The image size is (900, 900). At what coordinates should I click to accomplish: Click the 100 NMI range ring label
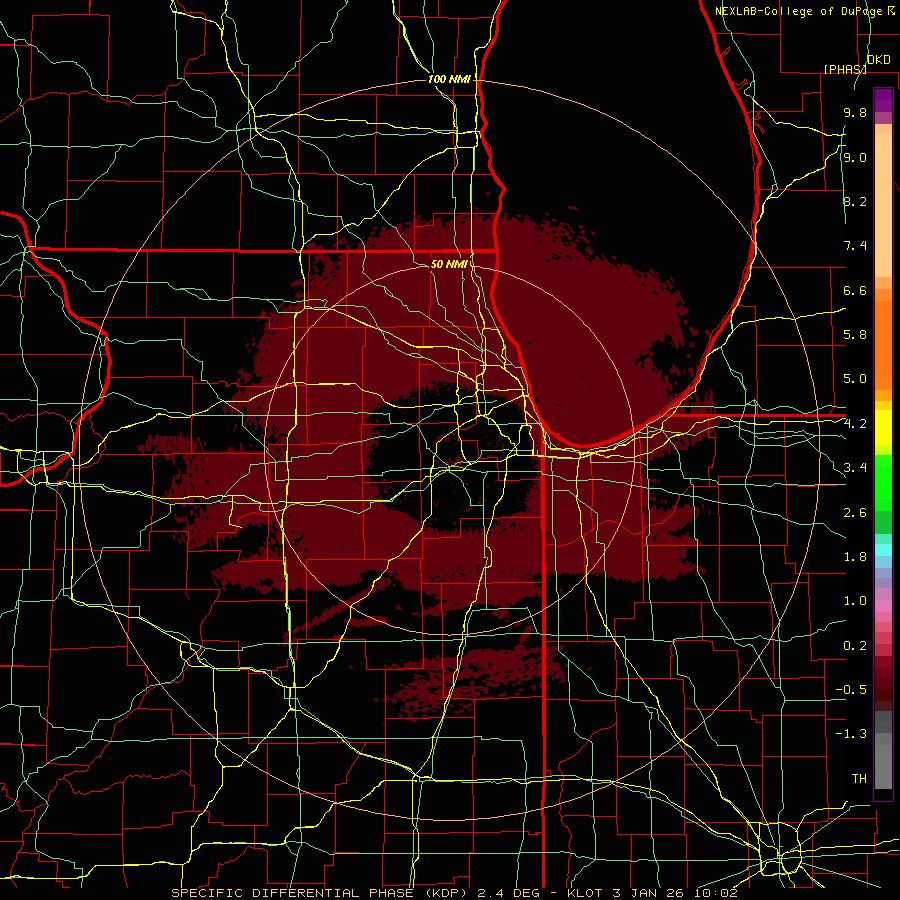tap(449, 79)
